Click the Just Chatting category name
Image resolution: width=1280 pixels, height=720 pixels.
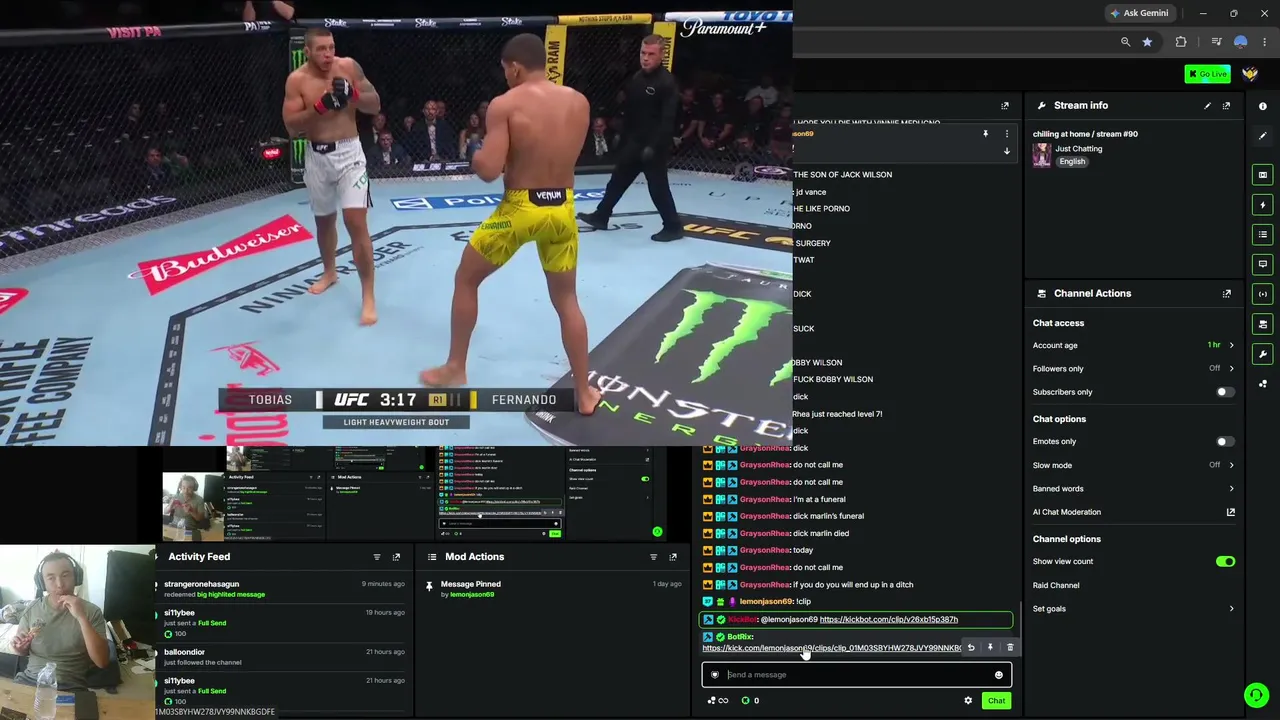coord(1078,149)
